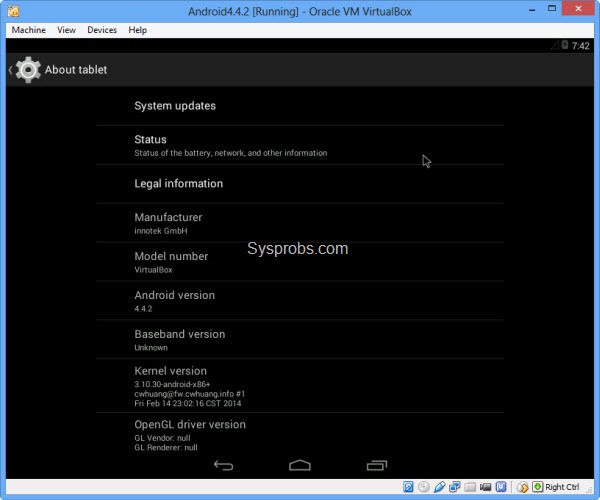The height and width of the screenshot is (500, 600).
Task: Click the optical disc status icon
Action: point(424,487)
